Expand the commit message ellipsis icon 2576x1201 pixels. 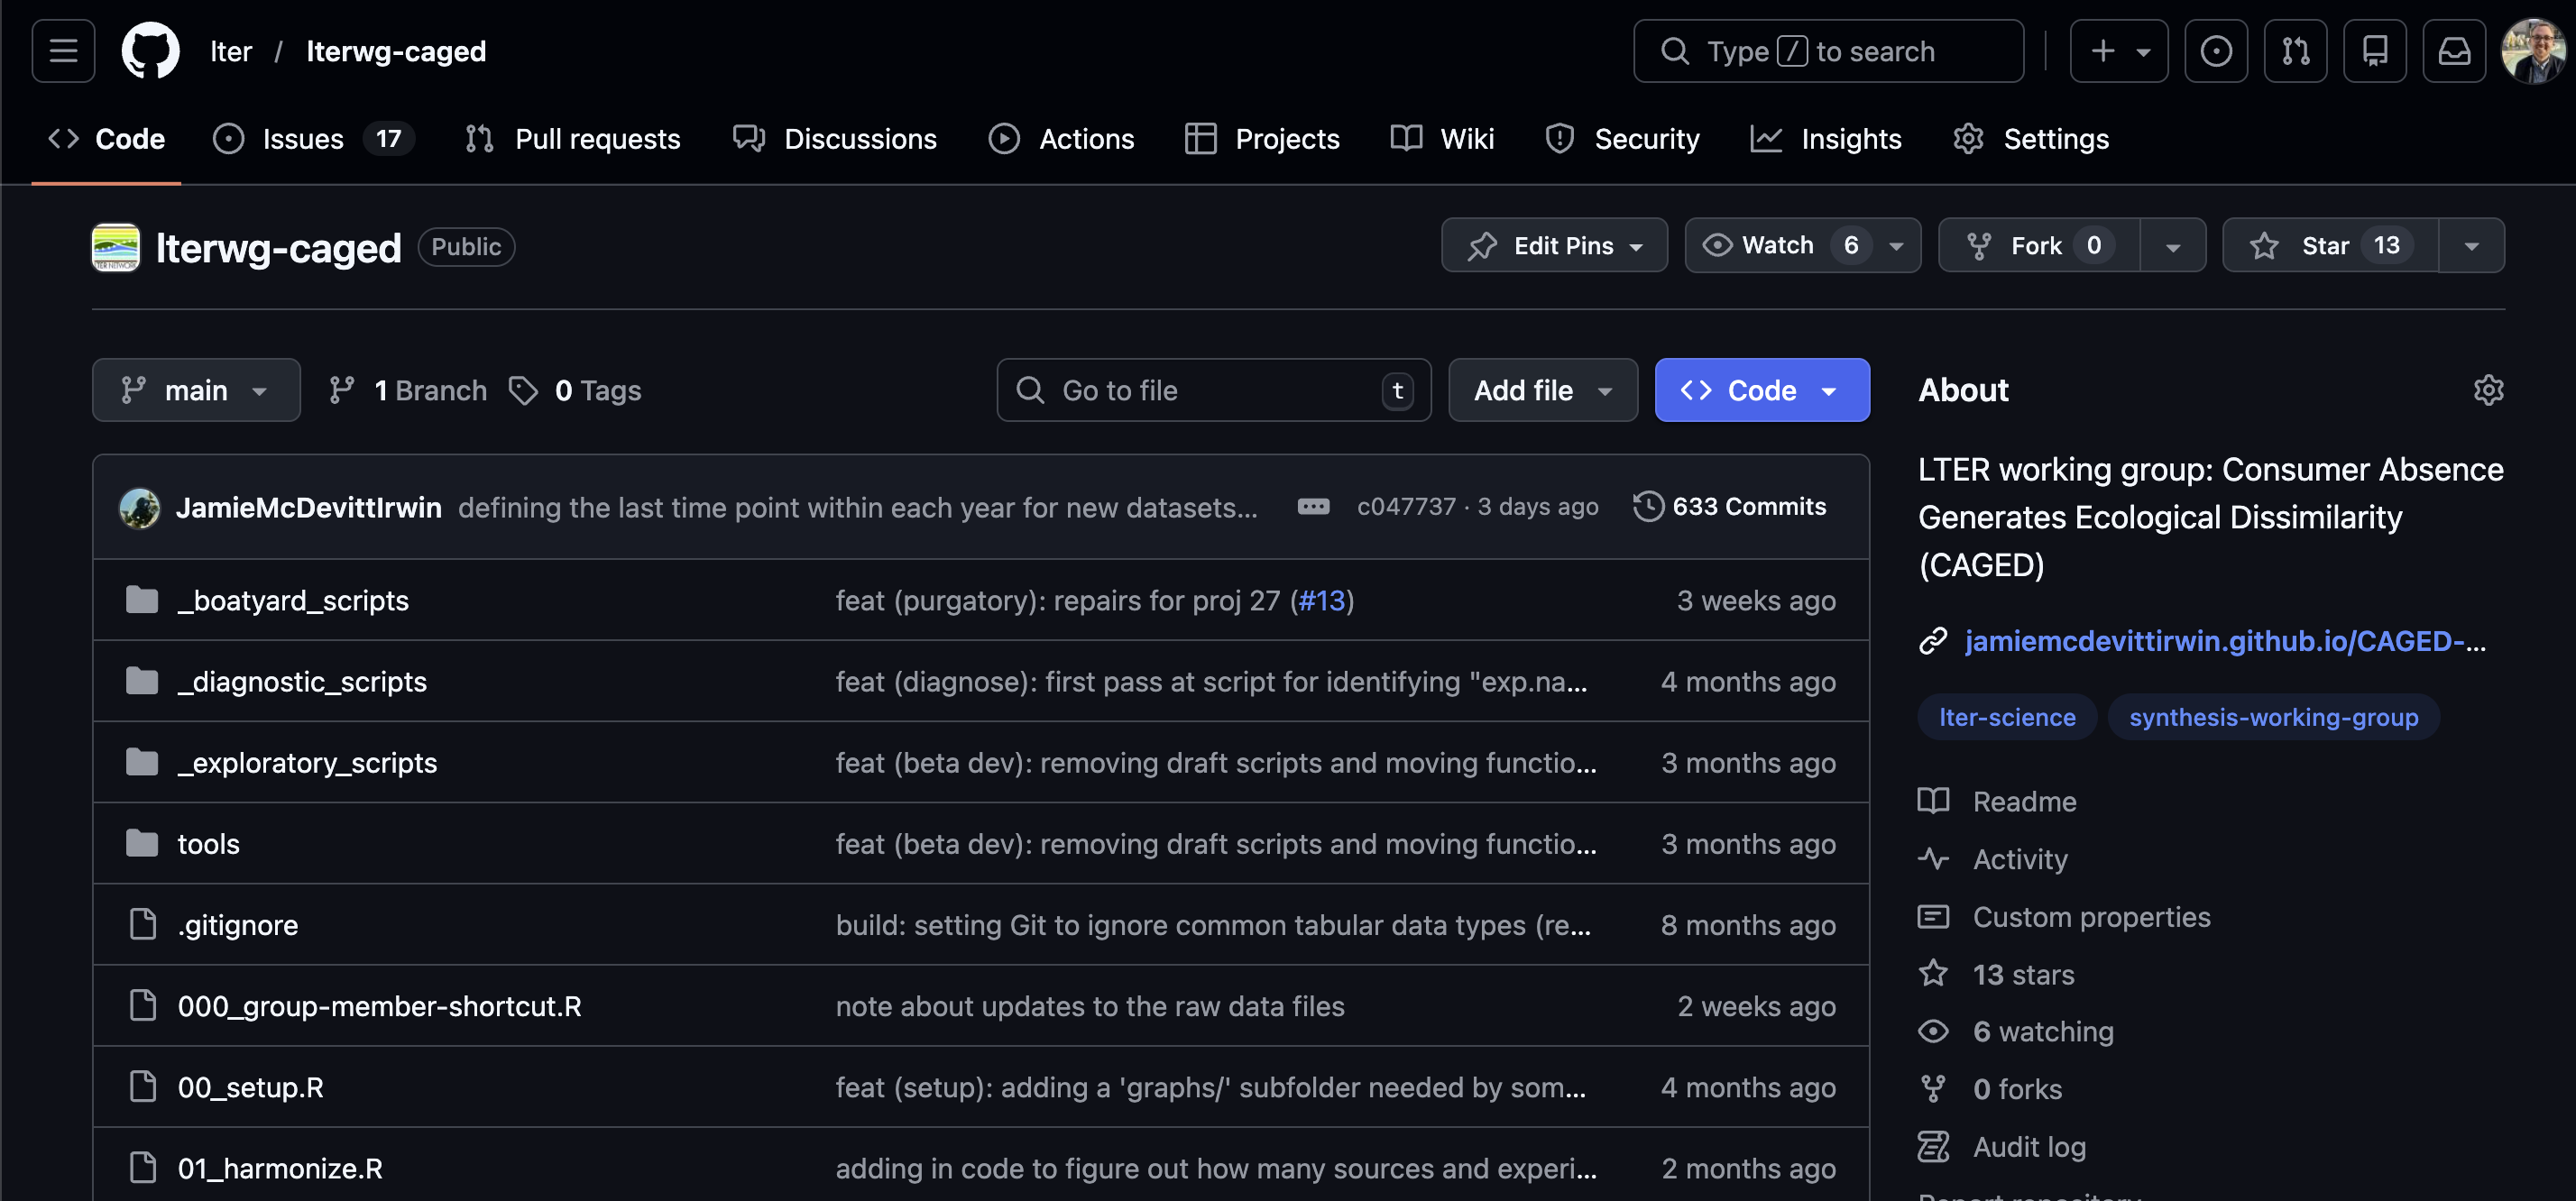pos(1312,507)
